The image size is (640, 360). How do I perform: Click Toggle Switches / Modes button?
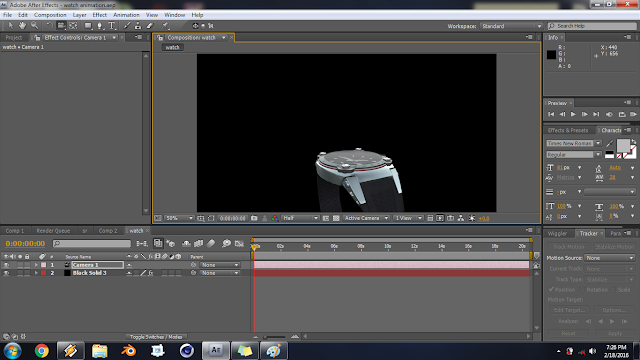tap(156, 337)
